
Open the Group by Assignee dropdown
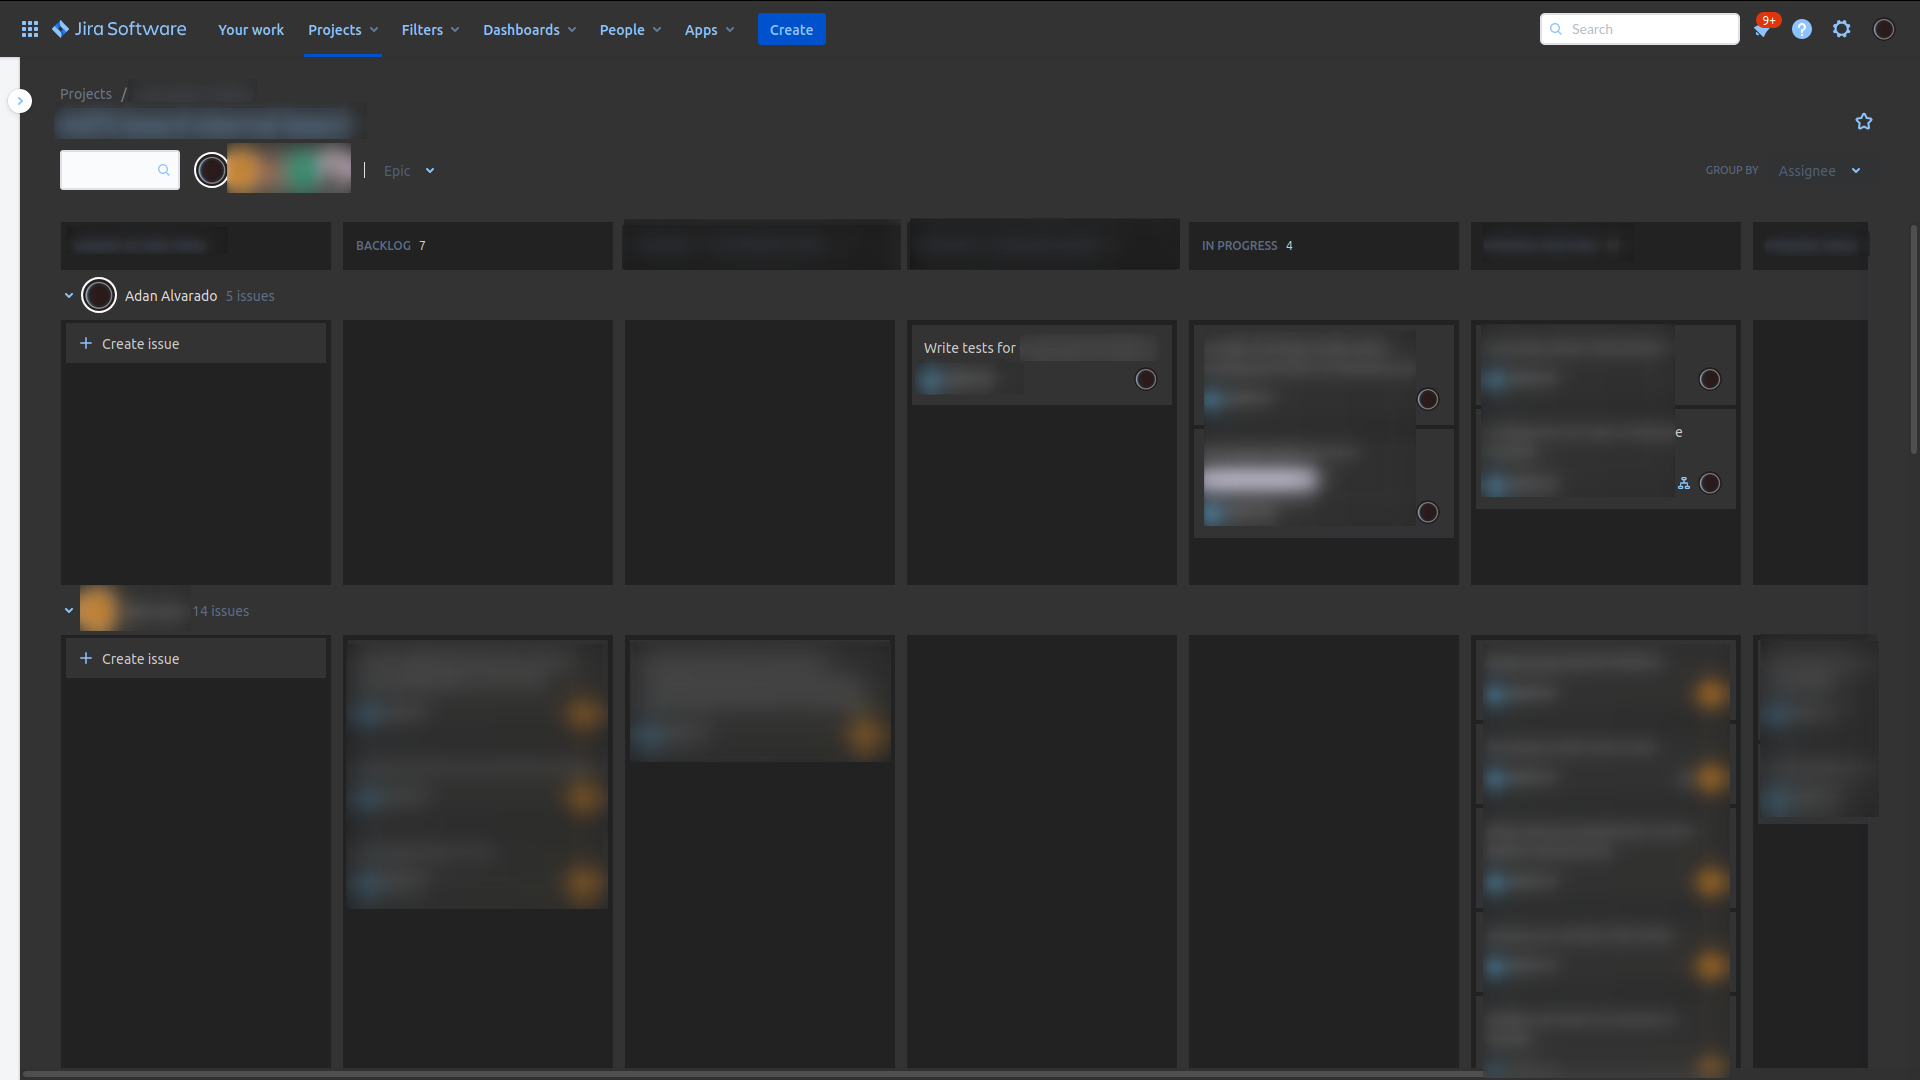tap(1819, 171)
